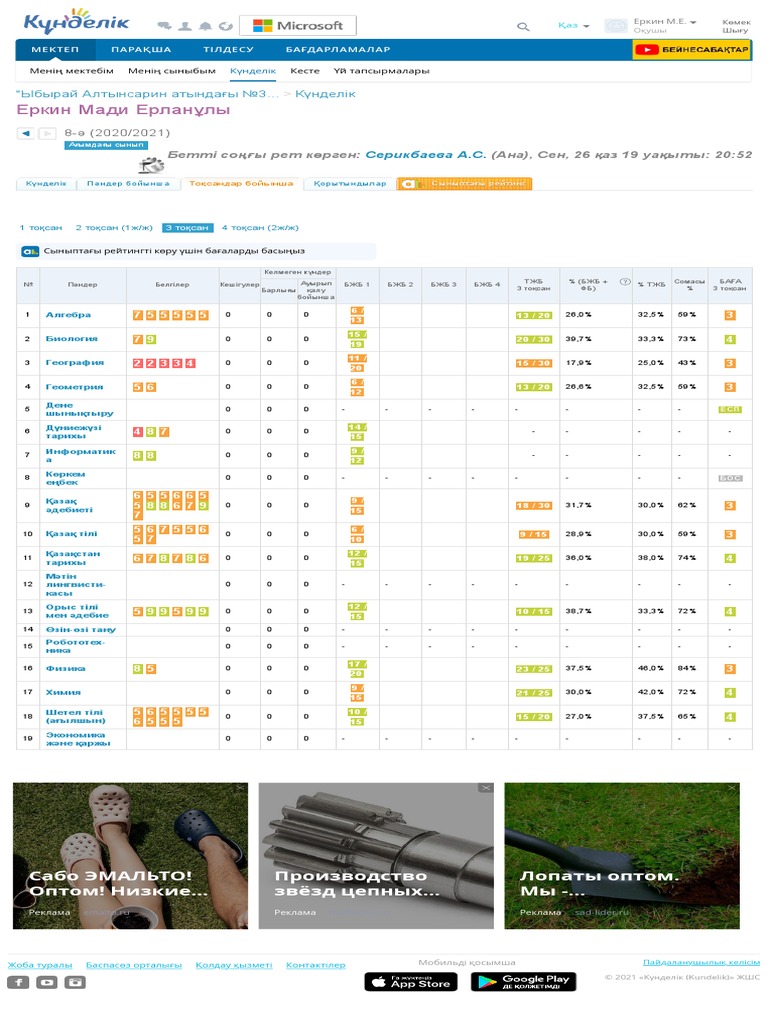This screenshot has height=1024, width=768.
Task: Switch to the Күнделік tab
Action: pyautogui.click(x=46, y=184)
